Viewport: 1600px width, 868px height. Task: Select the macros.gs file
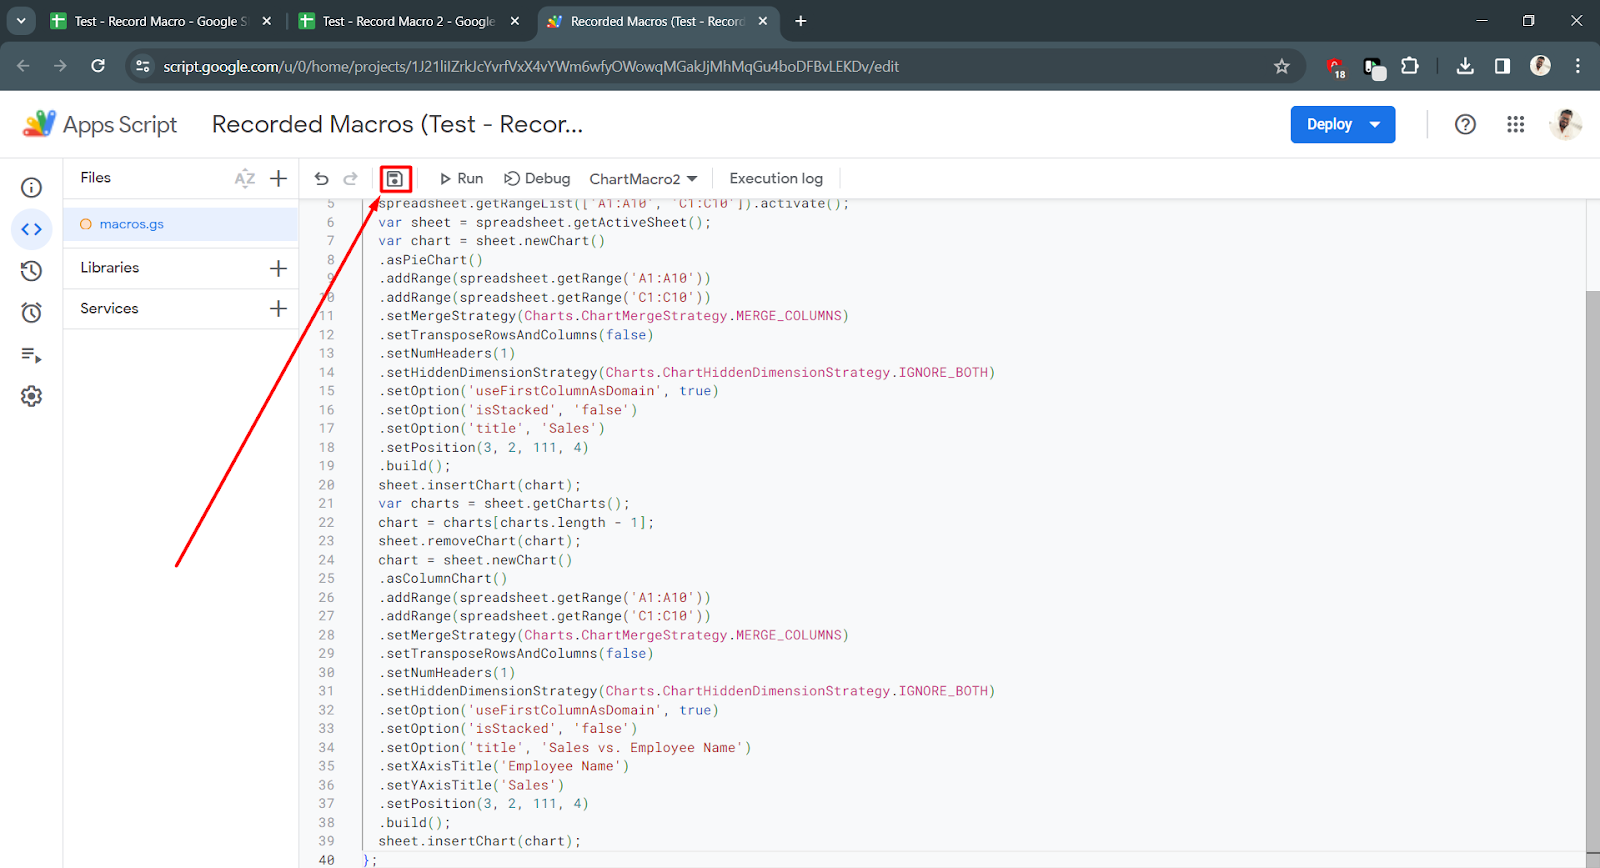coord(181,224)
